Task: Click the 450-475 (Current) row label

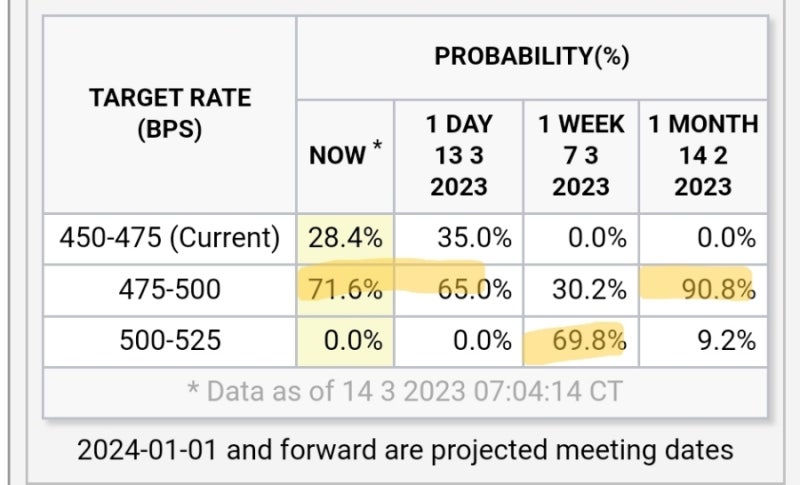Action: (169, 238)
